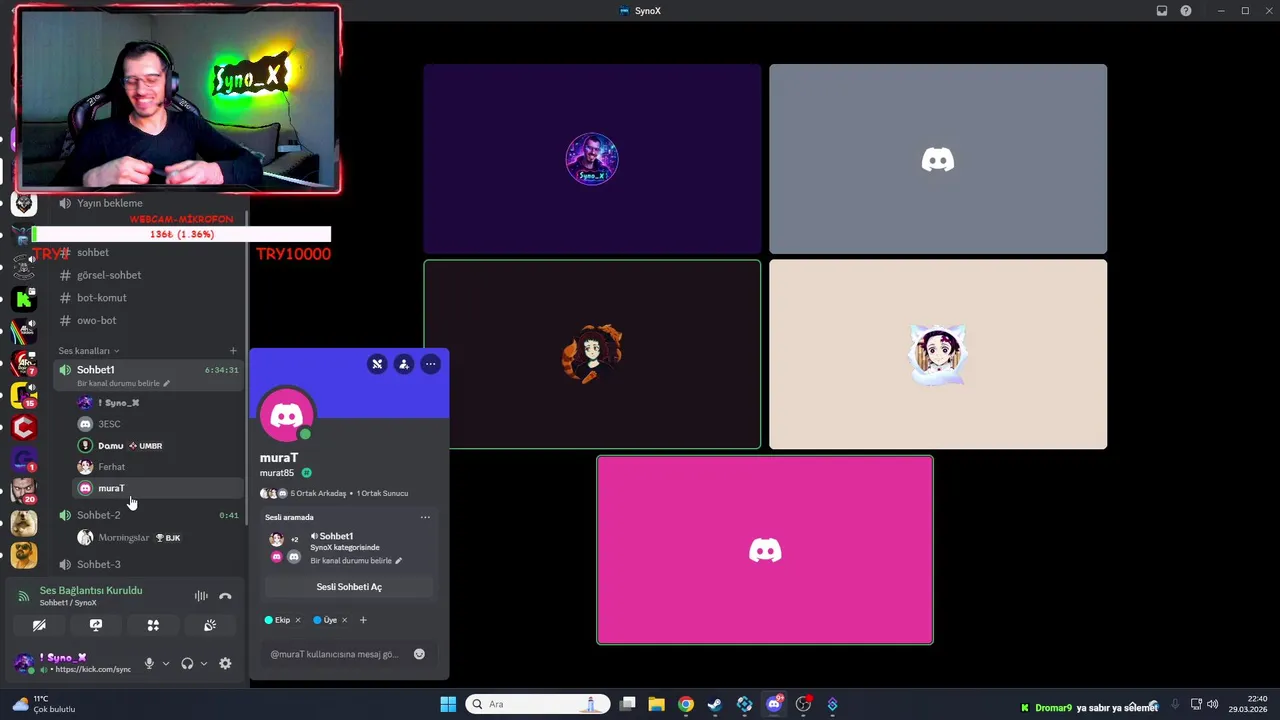Viewport: 1280px width, 720px height.
Task: Click own avatar in user panel
Action: [x=23, y=663]
